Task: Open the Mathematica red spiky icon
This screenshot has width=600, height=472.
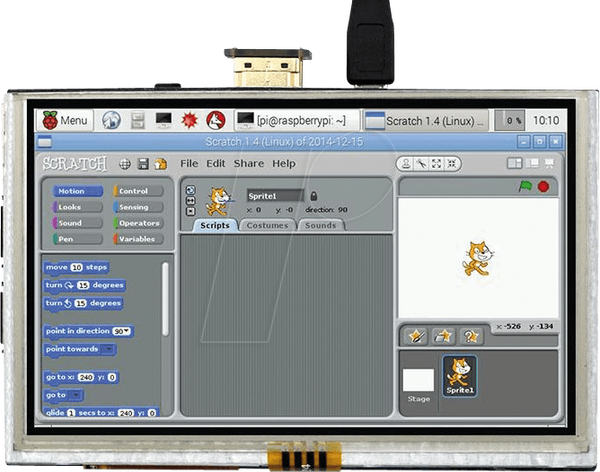Action: (190, 120)
